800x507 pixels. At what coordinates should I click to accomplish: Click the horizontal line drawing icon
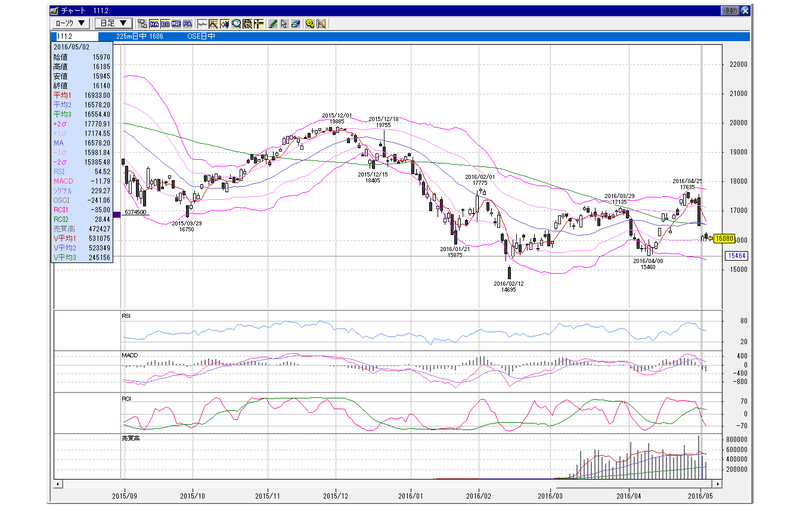(202, 23)
